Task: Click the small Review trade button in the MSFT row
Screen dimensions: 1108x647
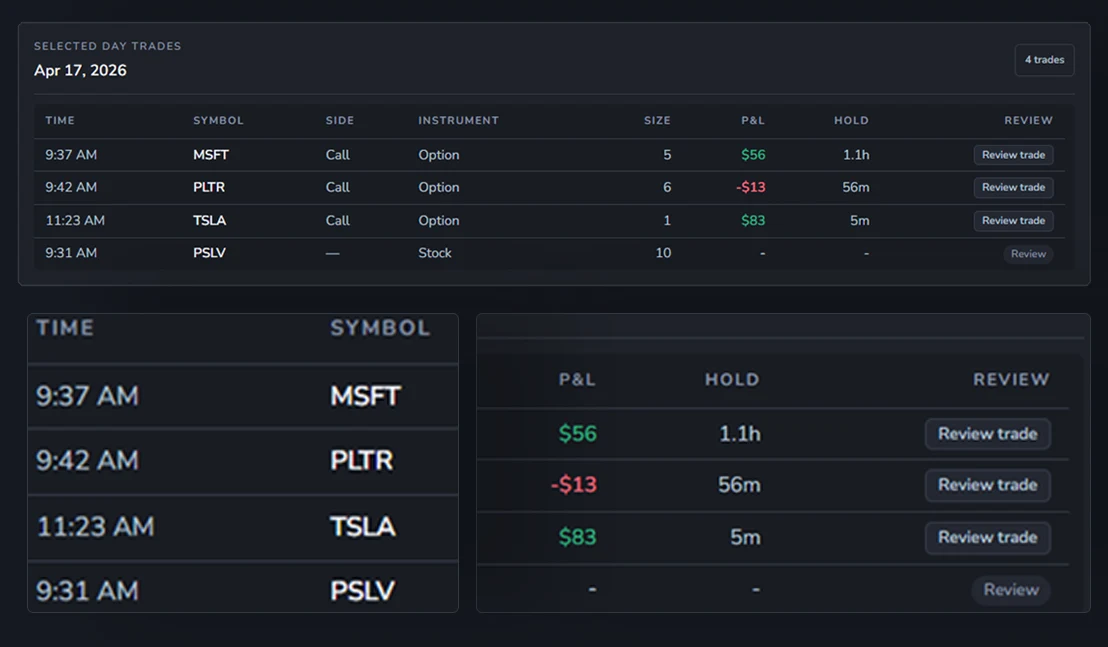Action: point(1013,155)
